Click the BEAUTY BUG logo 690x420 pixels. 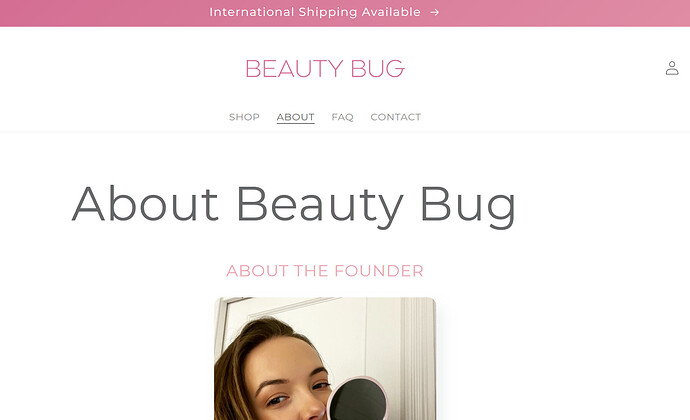coord(325,69)
